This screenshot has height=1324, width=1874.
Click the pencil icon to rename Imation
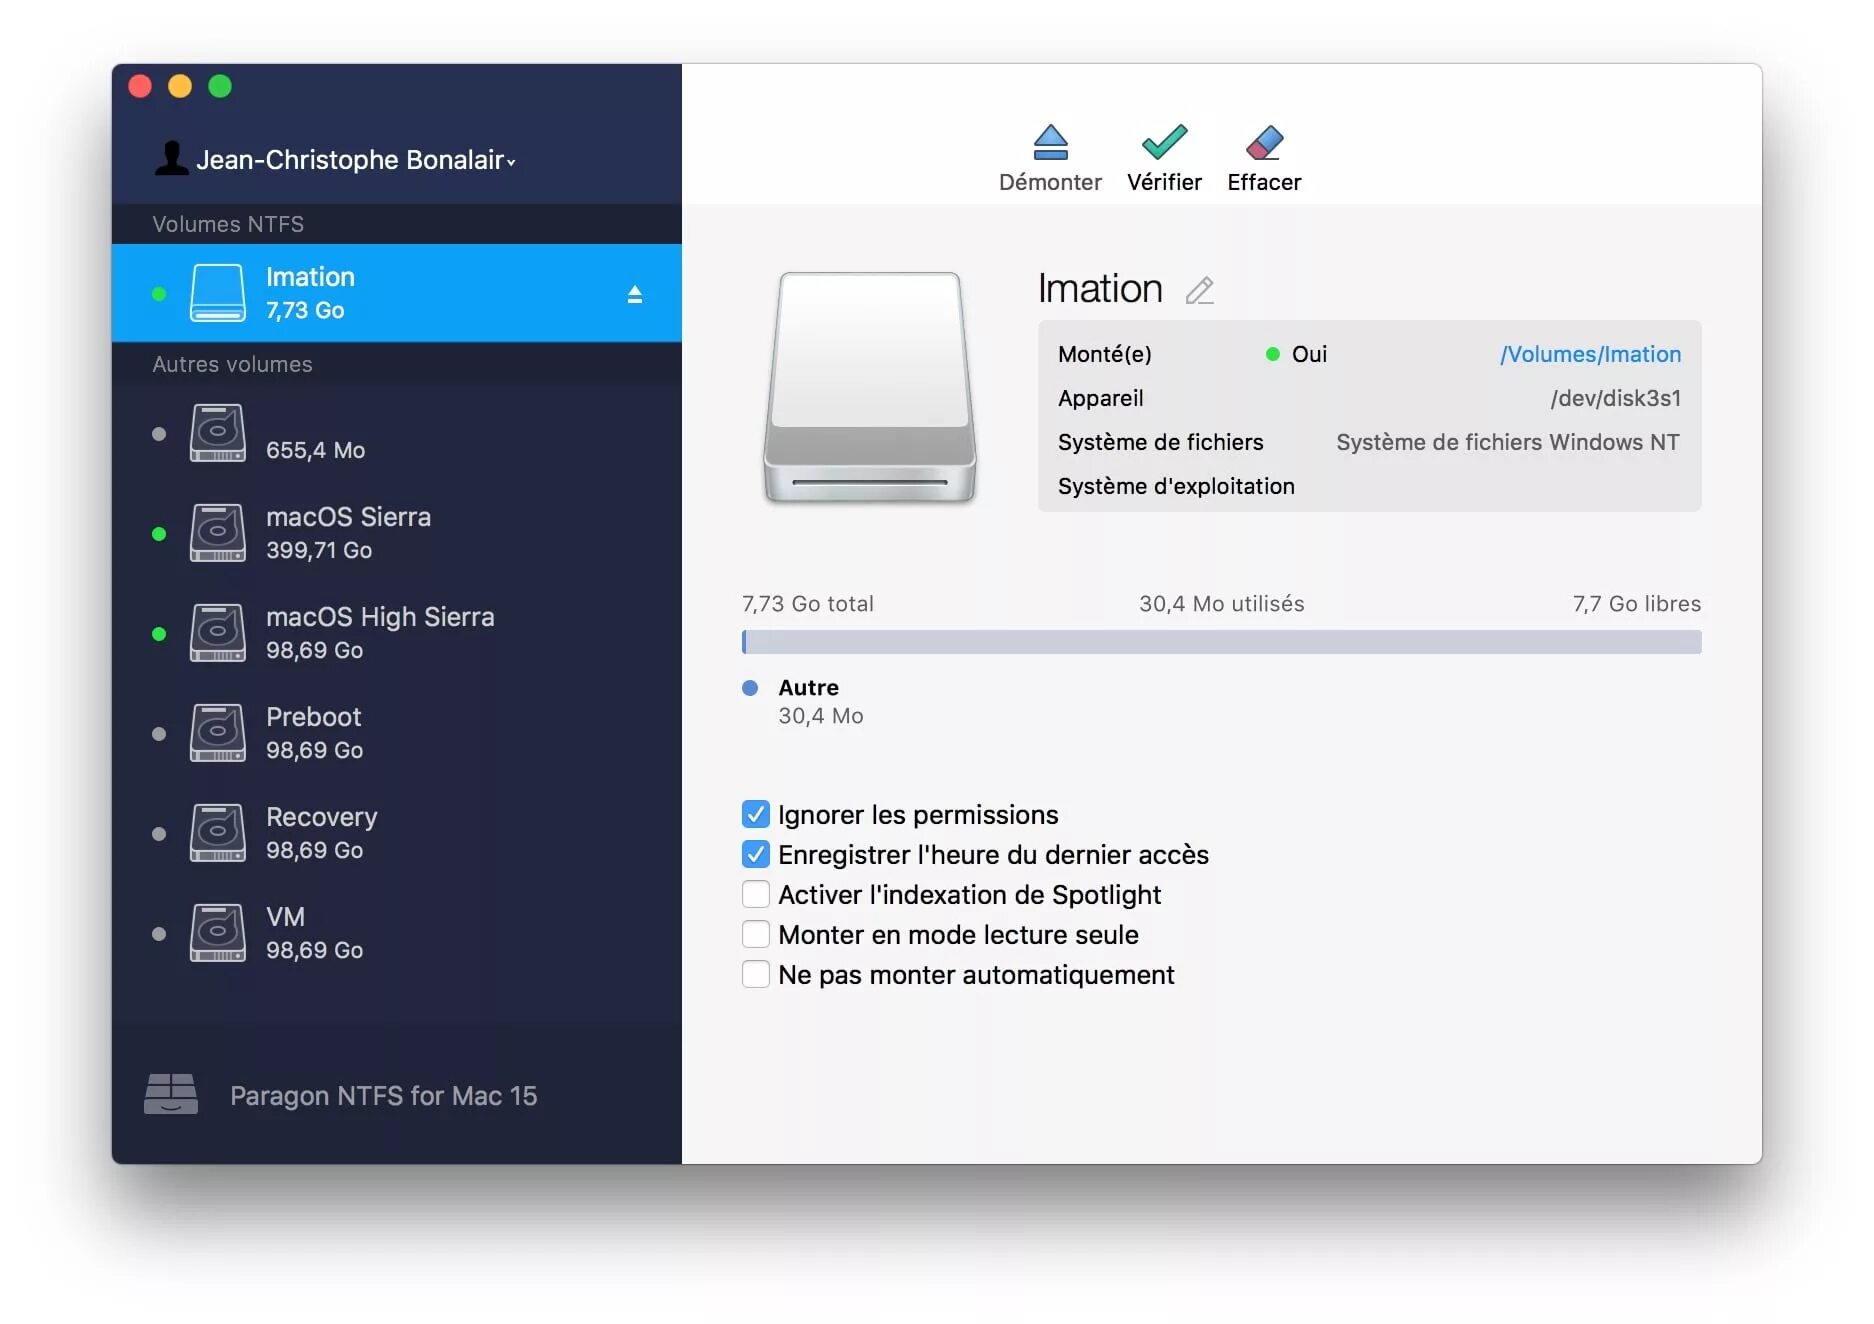[x=1199, y=291]
